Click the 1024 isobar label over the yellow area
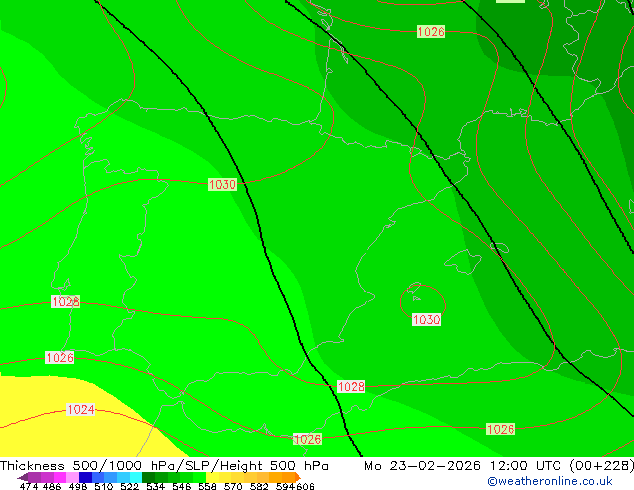Image resolution: width=634 pixels, height=490 pixels. pos(81,410)
